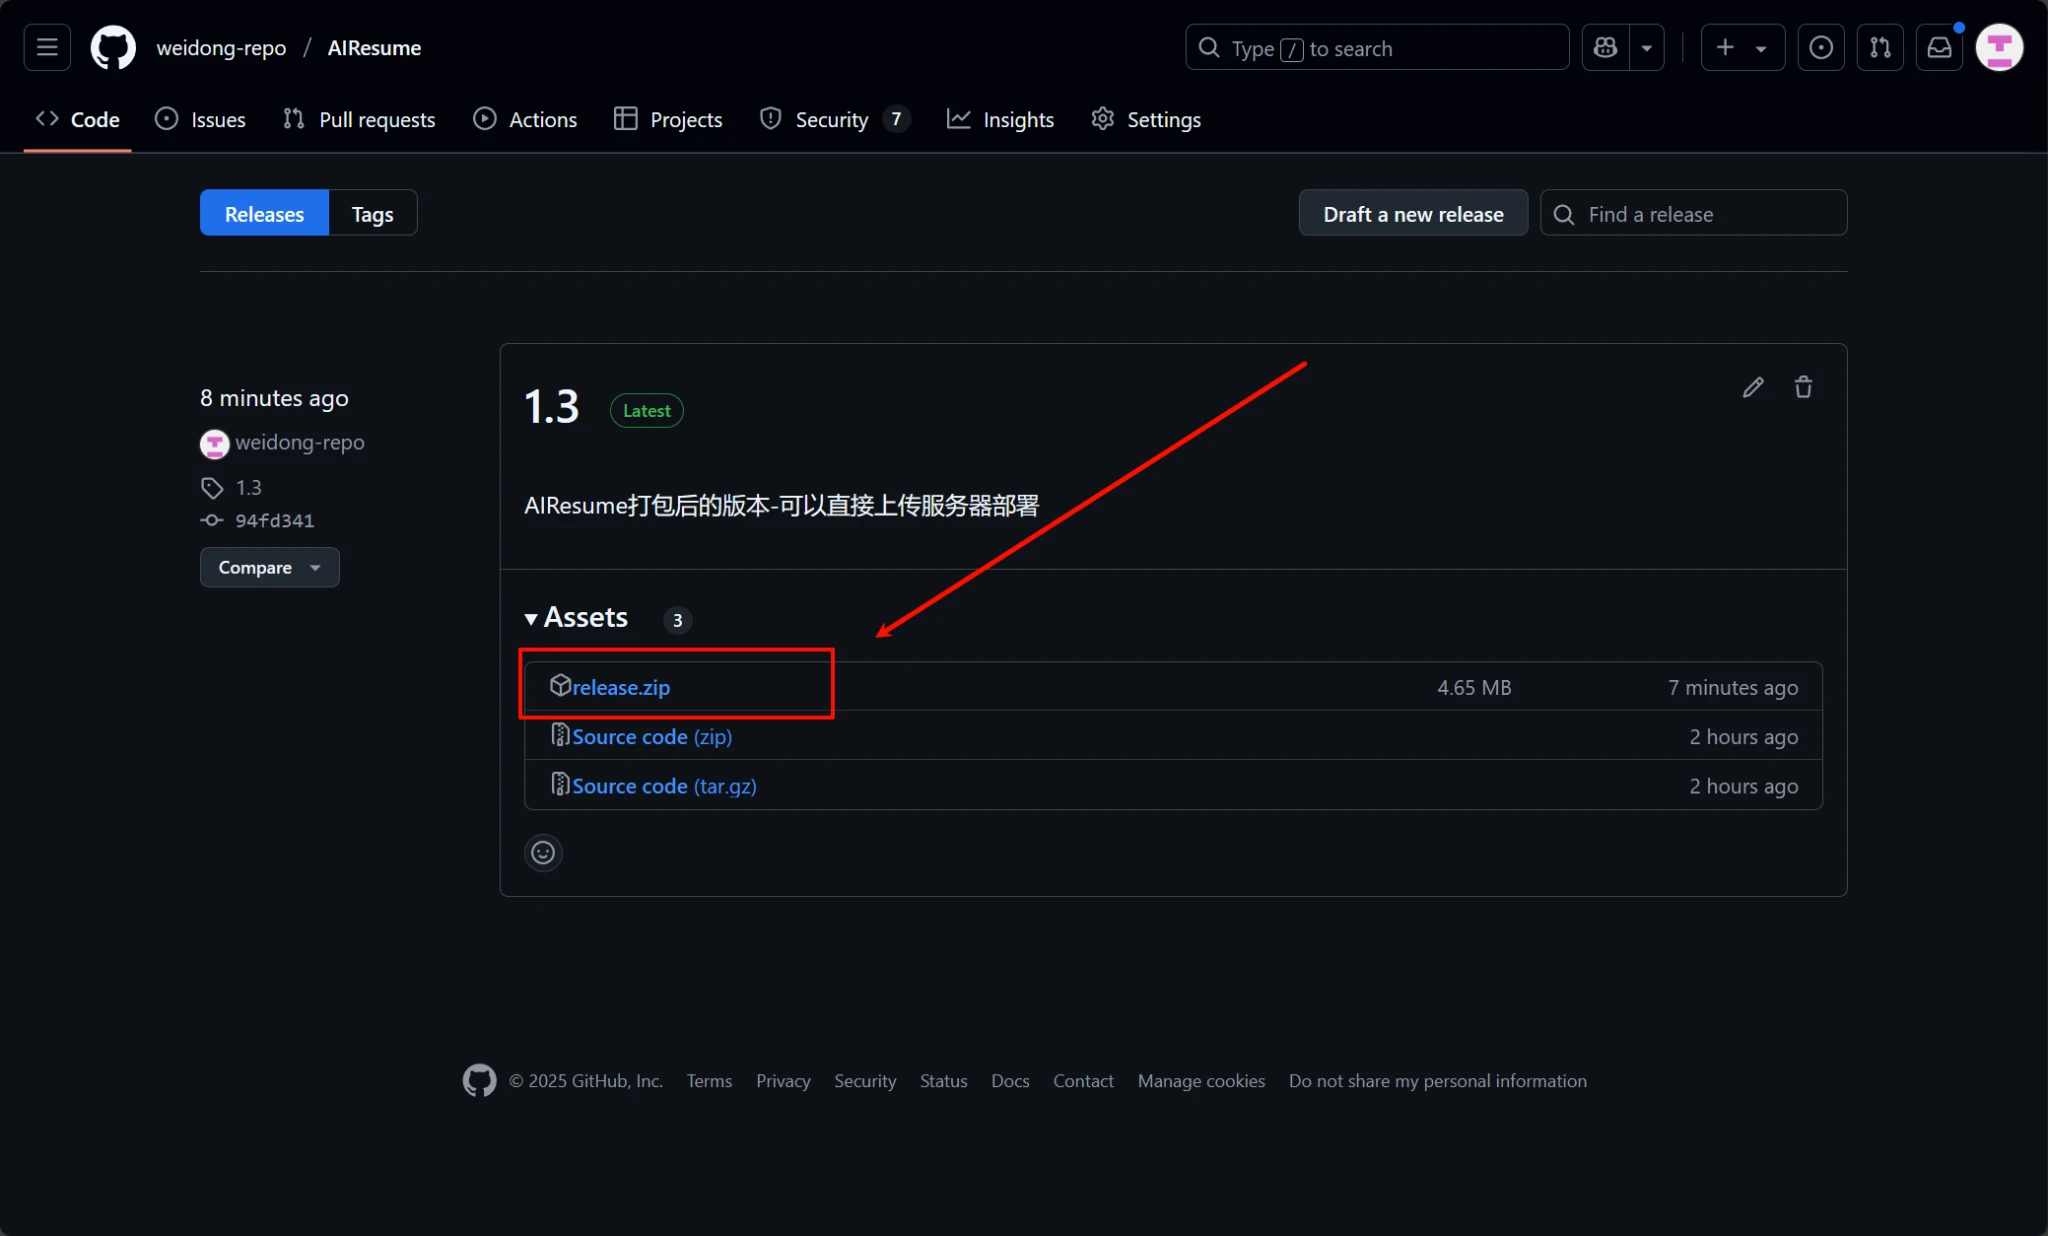The width and height of the screenshot is (2048, 1236).
Task: Open the pull requests header icon
Action: tap(1880, 47)
